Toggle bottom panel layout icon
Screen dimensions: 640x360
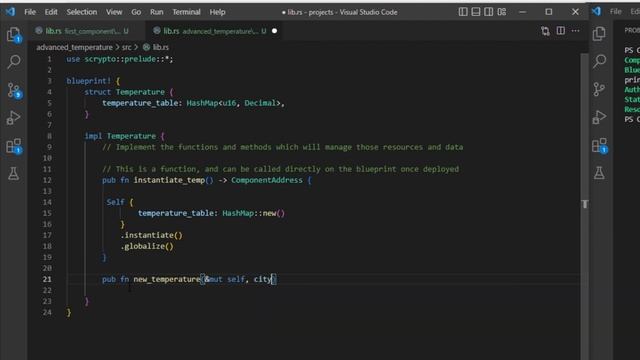(x=476, y=12)
